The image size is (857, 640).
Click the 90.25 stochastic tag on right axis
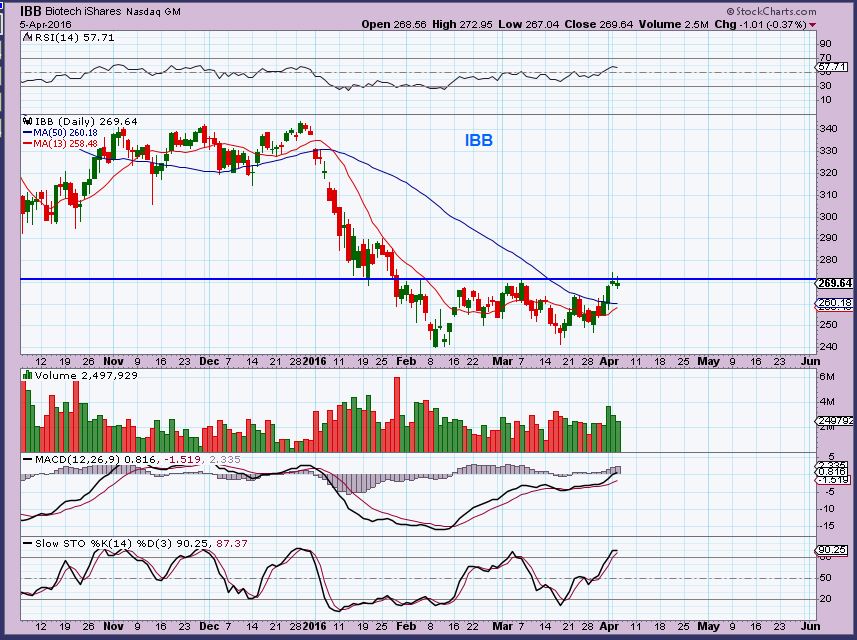[832, 550]
